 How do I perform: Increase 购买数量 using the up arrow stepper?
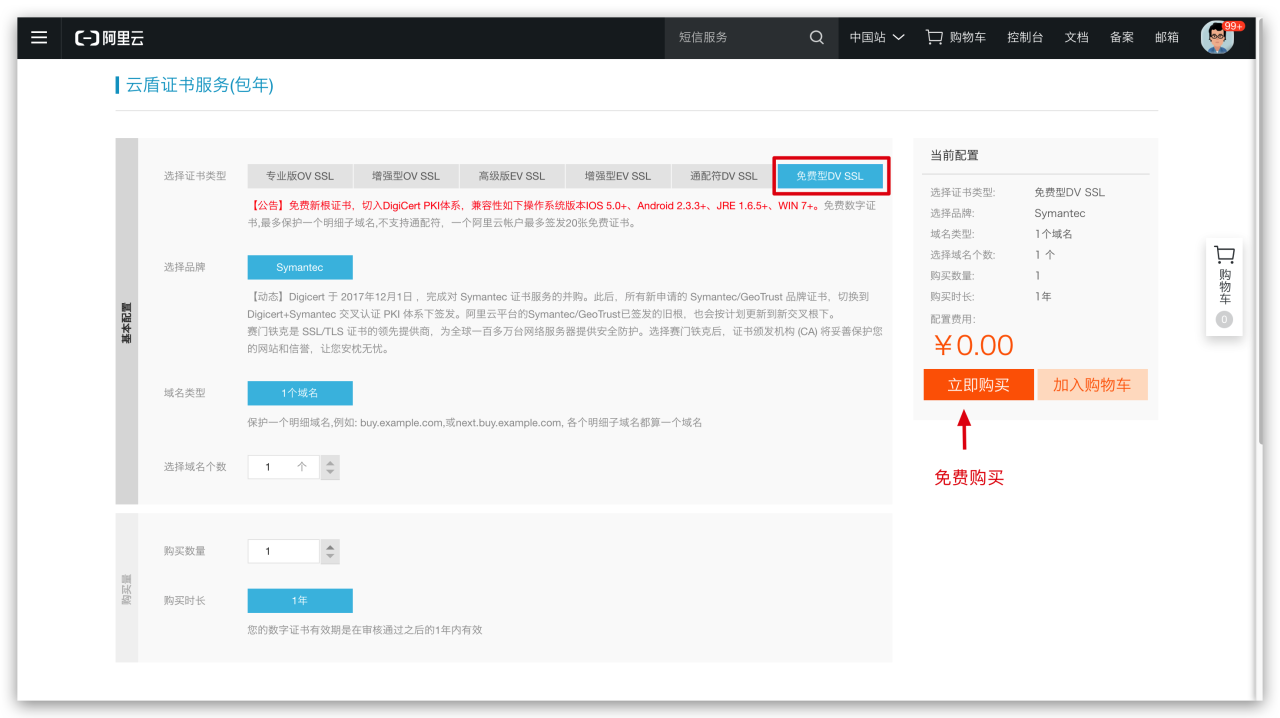click(330, 545)
